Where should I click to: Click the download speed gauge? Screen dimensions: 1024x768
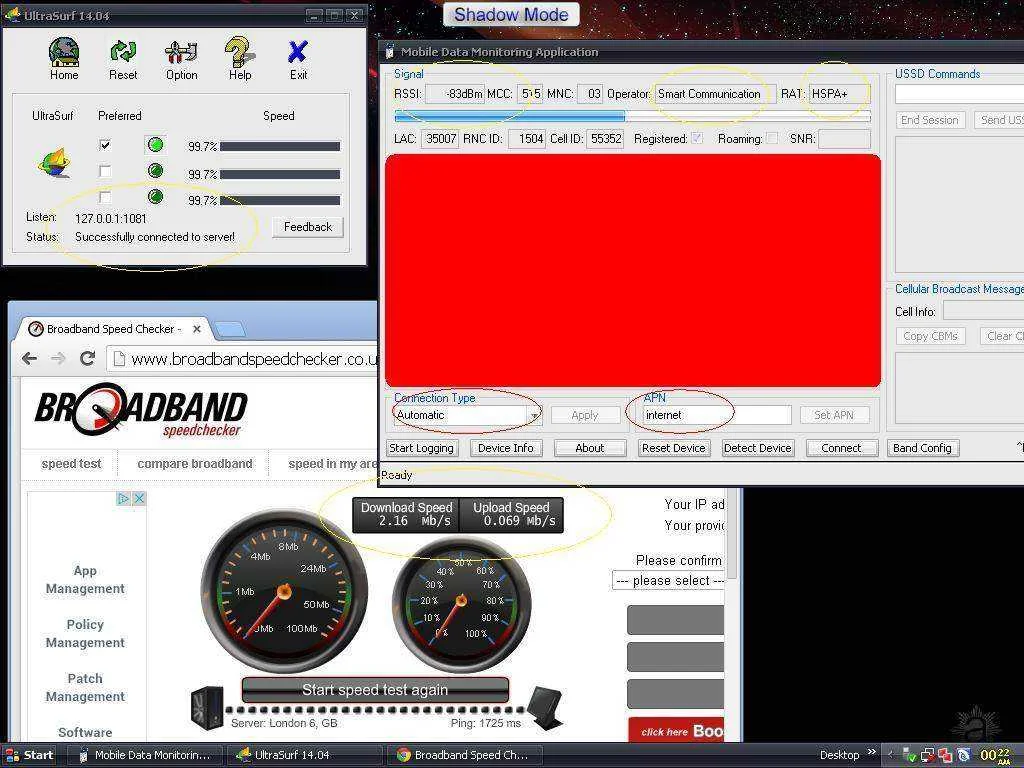point(284,592)
